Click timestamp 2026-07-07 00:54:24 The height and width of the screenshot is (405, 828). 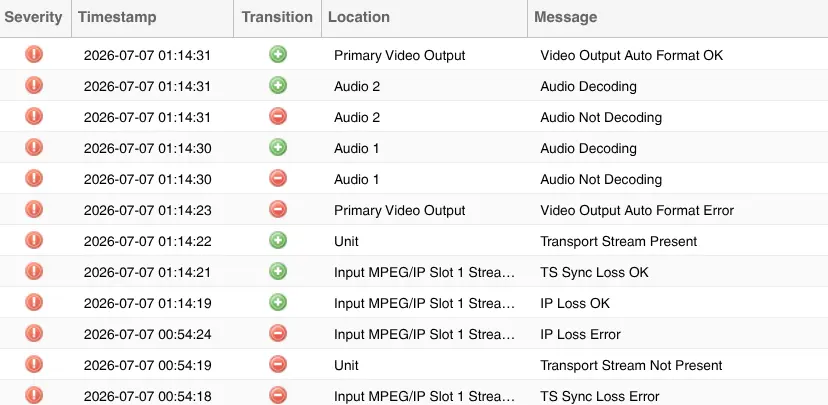click(147, 334)
